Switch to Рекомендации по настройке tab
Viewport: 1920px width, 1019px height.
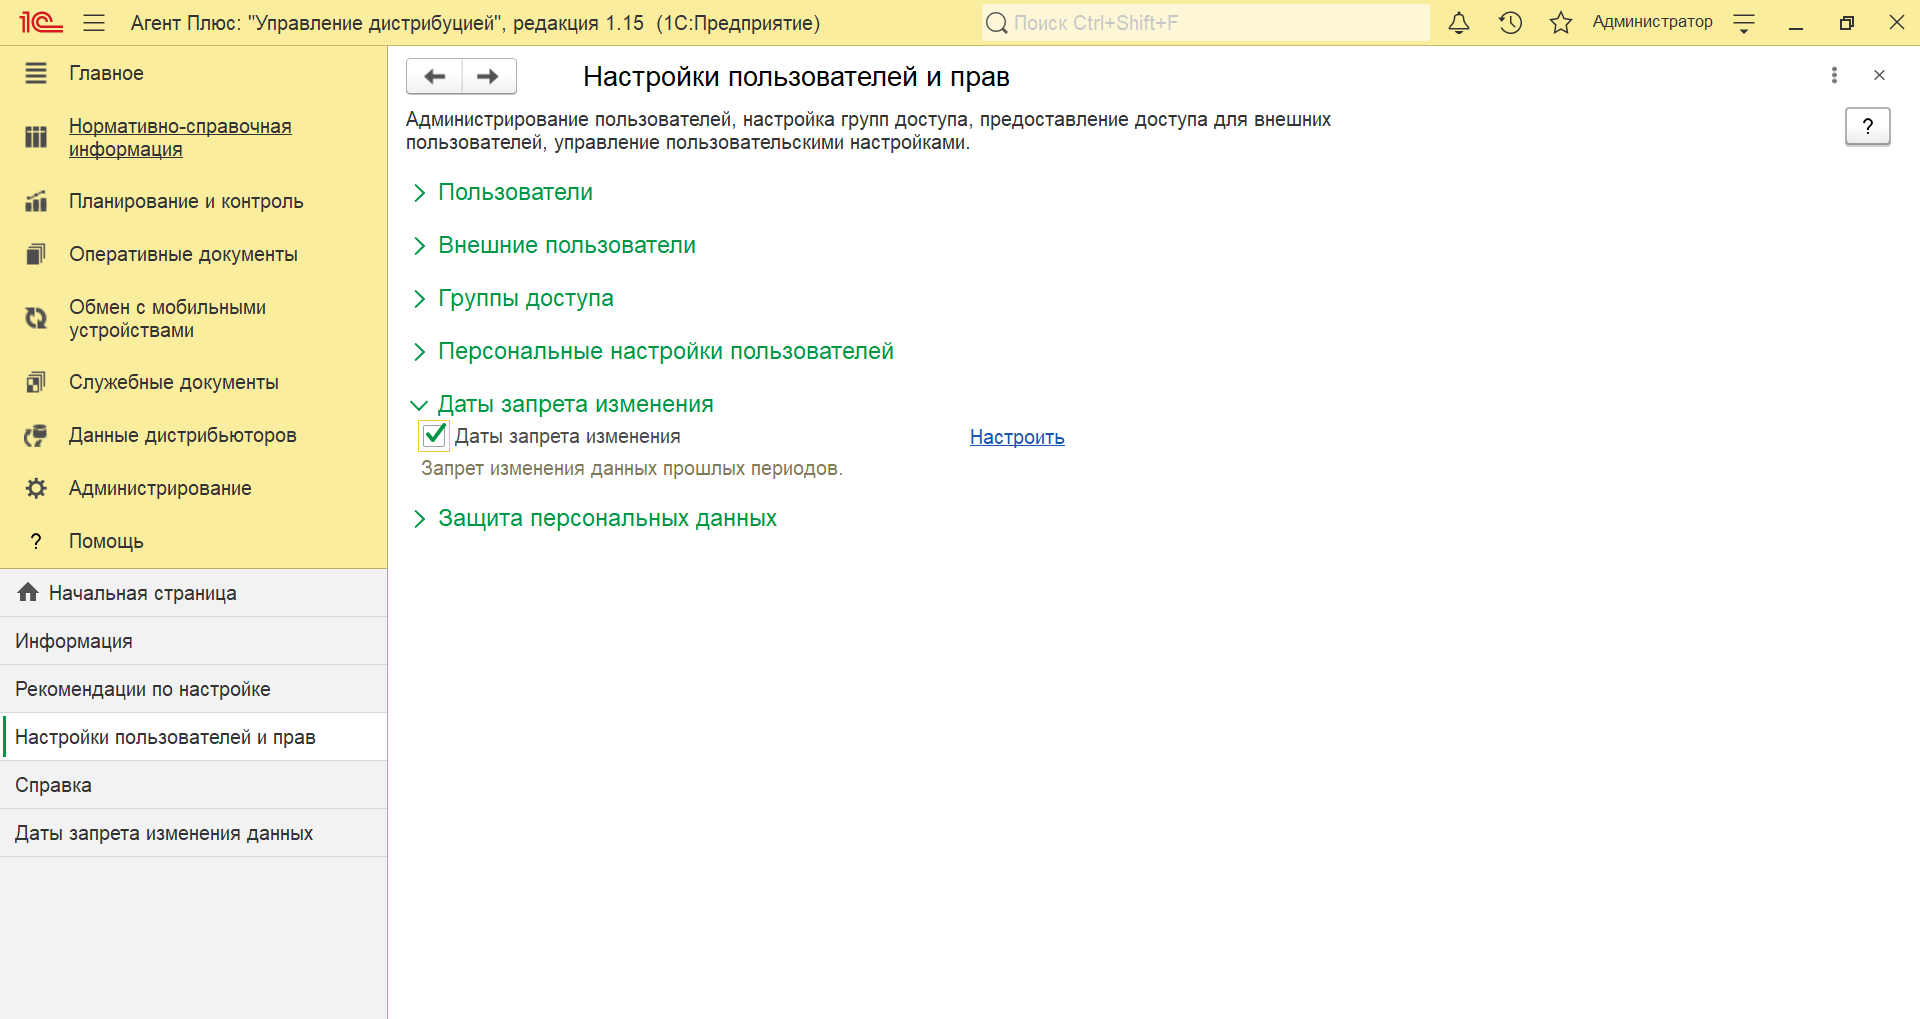pos(193,689)
